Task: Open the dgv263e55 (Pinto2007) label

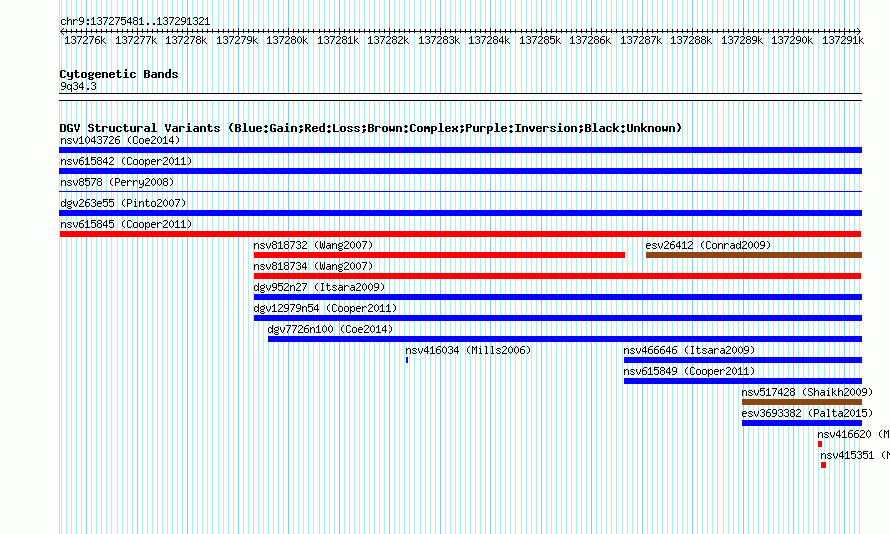Action: 123,203
